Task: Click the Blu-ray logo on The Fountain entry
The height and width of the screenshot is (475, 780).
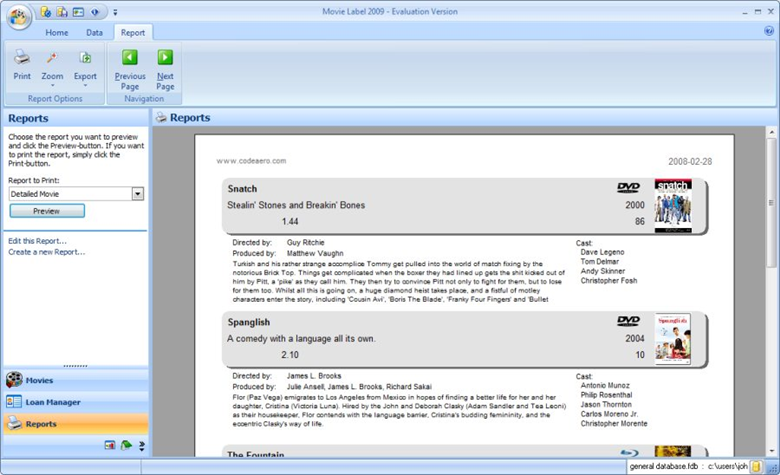Action: 629,453
